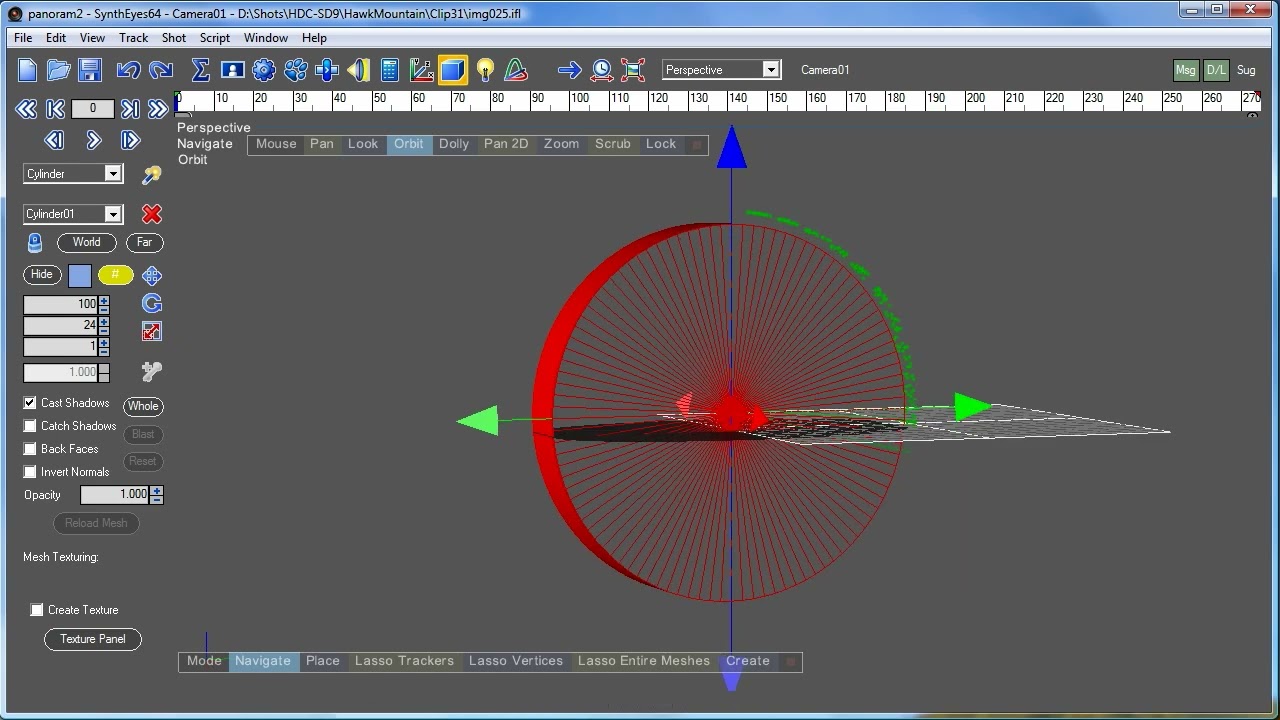Open the 3D room blue cube icon

452,70
